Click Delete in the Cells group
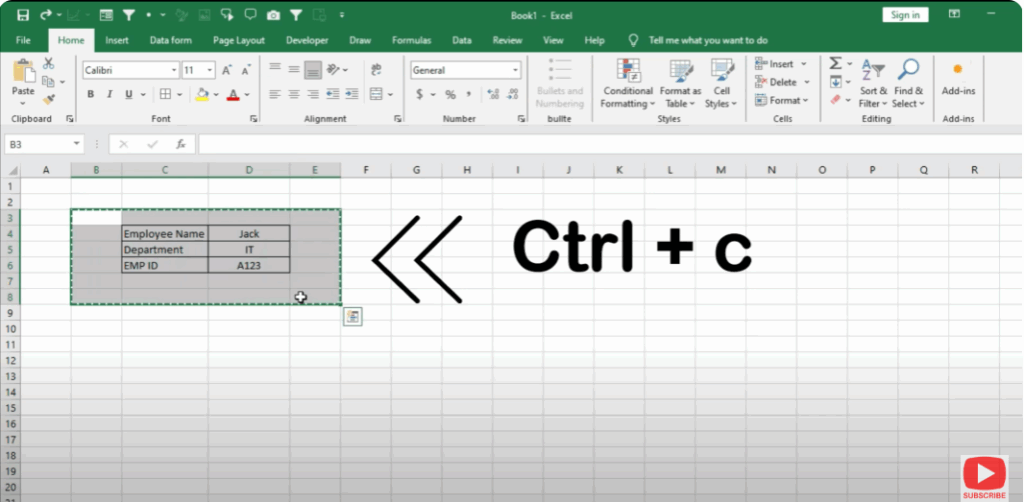This screenshot has height=502, width=1024. coord(782,82)
